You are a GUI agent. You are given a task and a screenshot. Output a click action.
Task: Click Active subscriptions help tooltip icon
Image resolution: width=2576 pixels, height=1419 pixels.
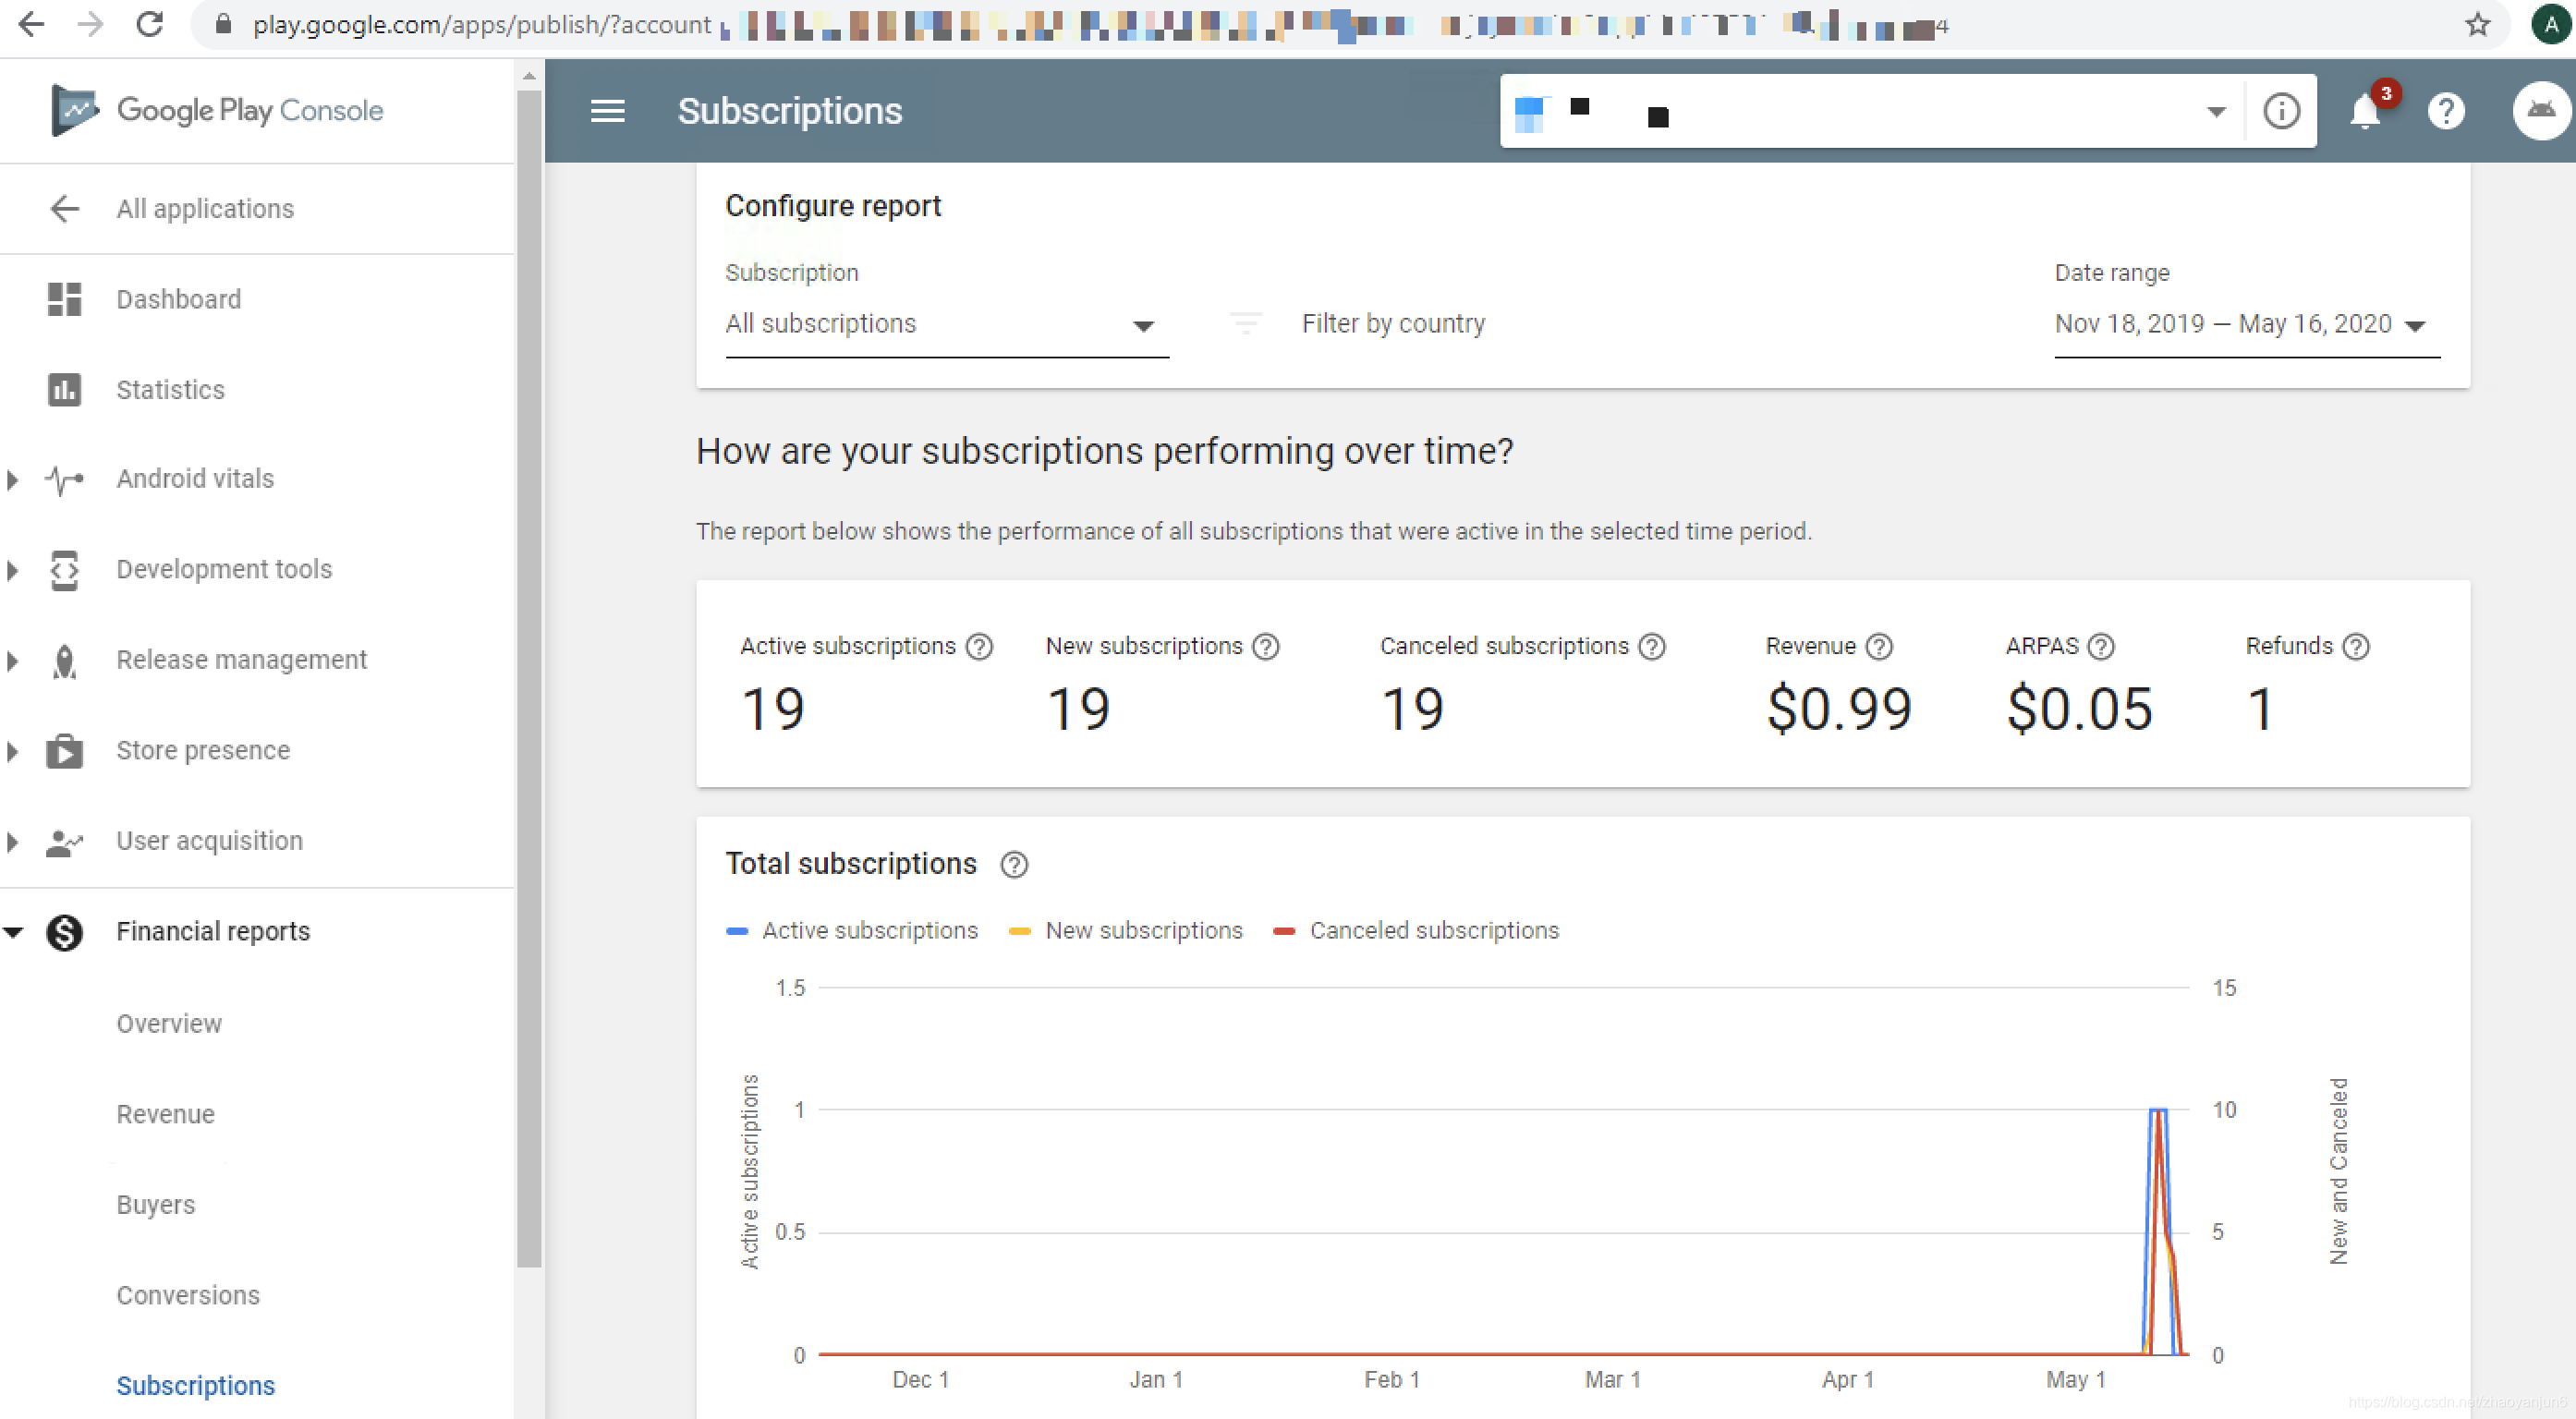coord(979,647)
